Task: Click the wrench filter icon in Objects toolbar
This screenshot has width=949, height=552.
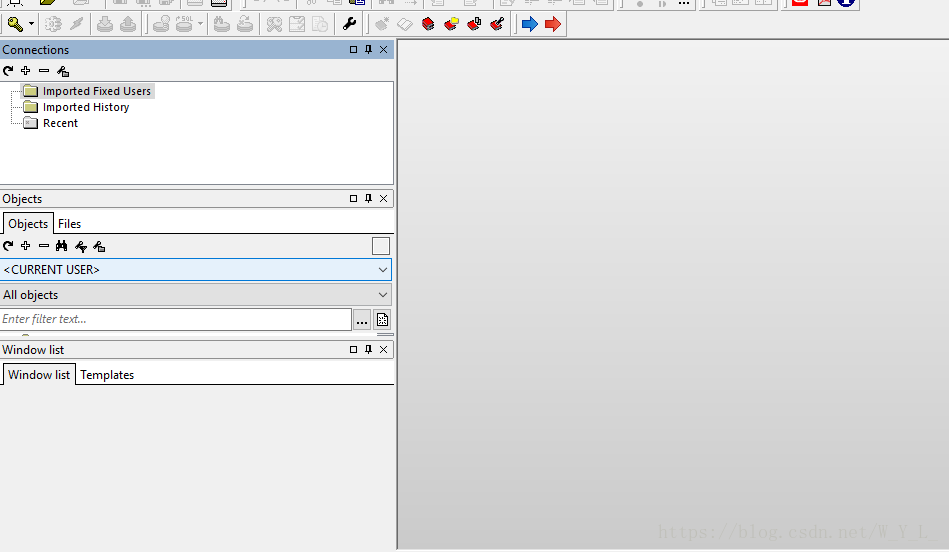Action: tap(80, 246)
